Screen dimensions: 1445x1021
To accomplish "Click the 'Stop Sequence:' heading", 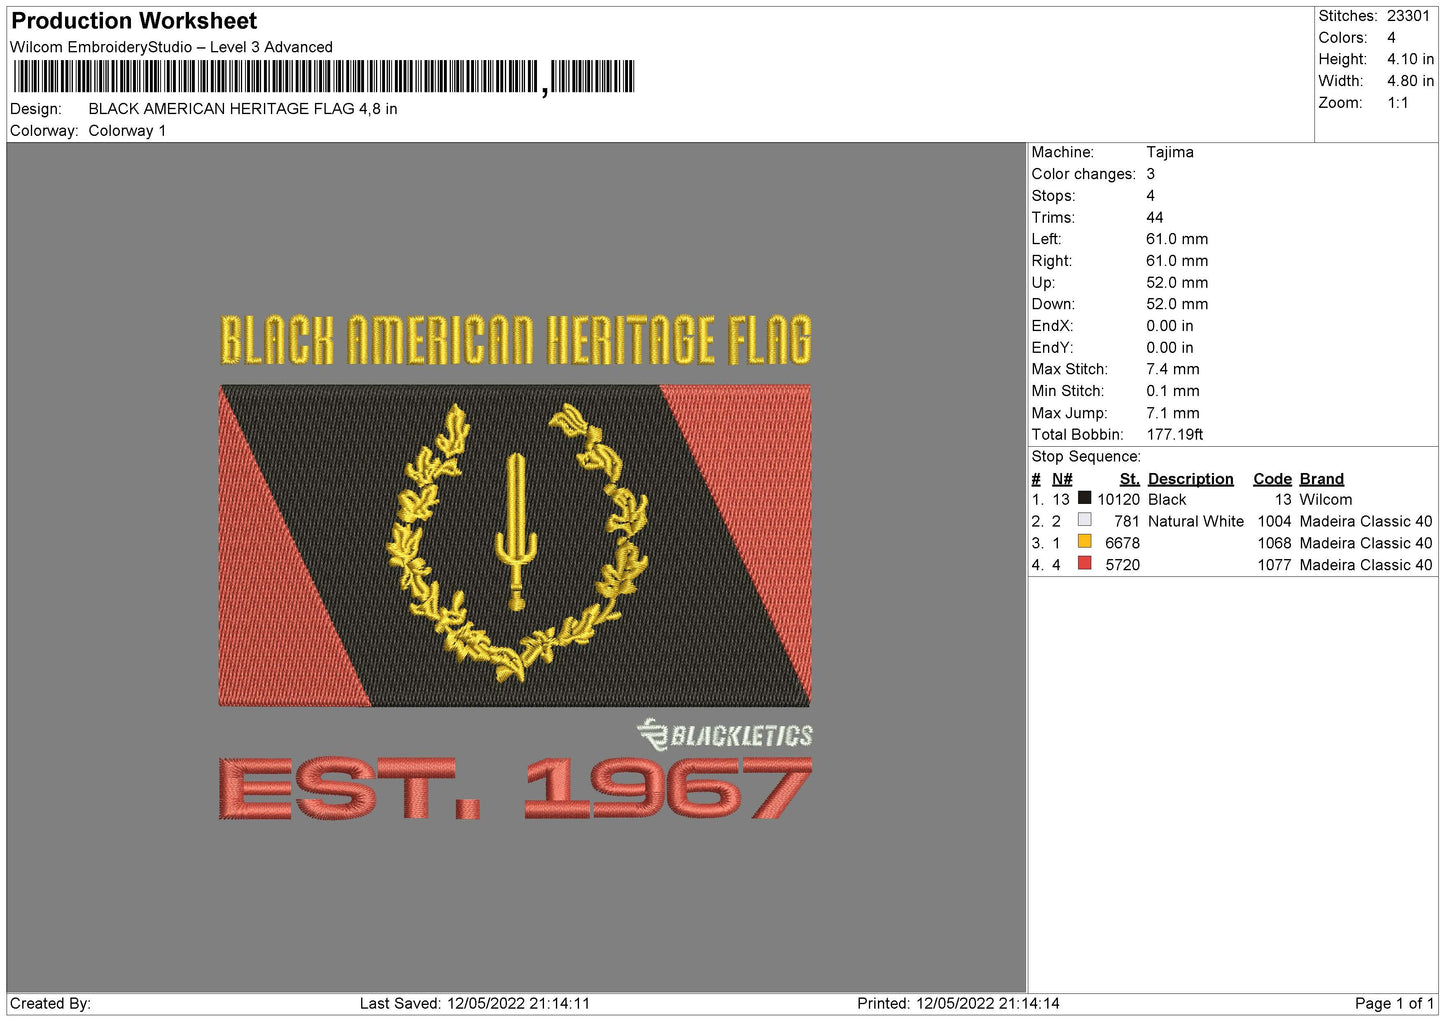I will (x=1086, y=457).
